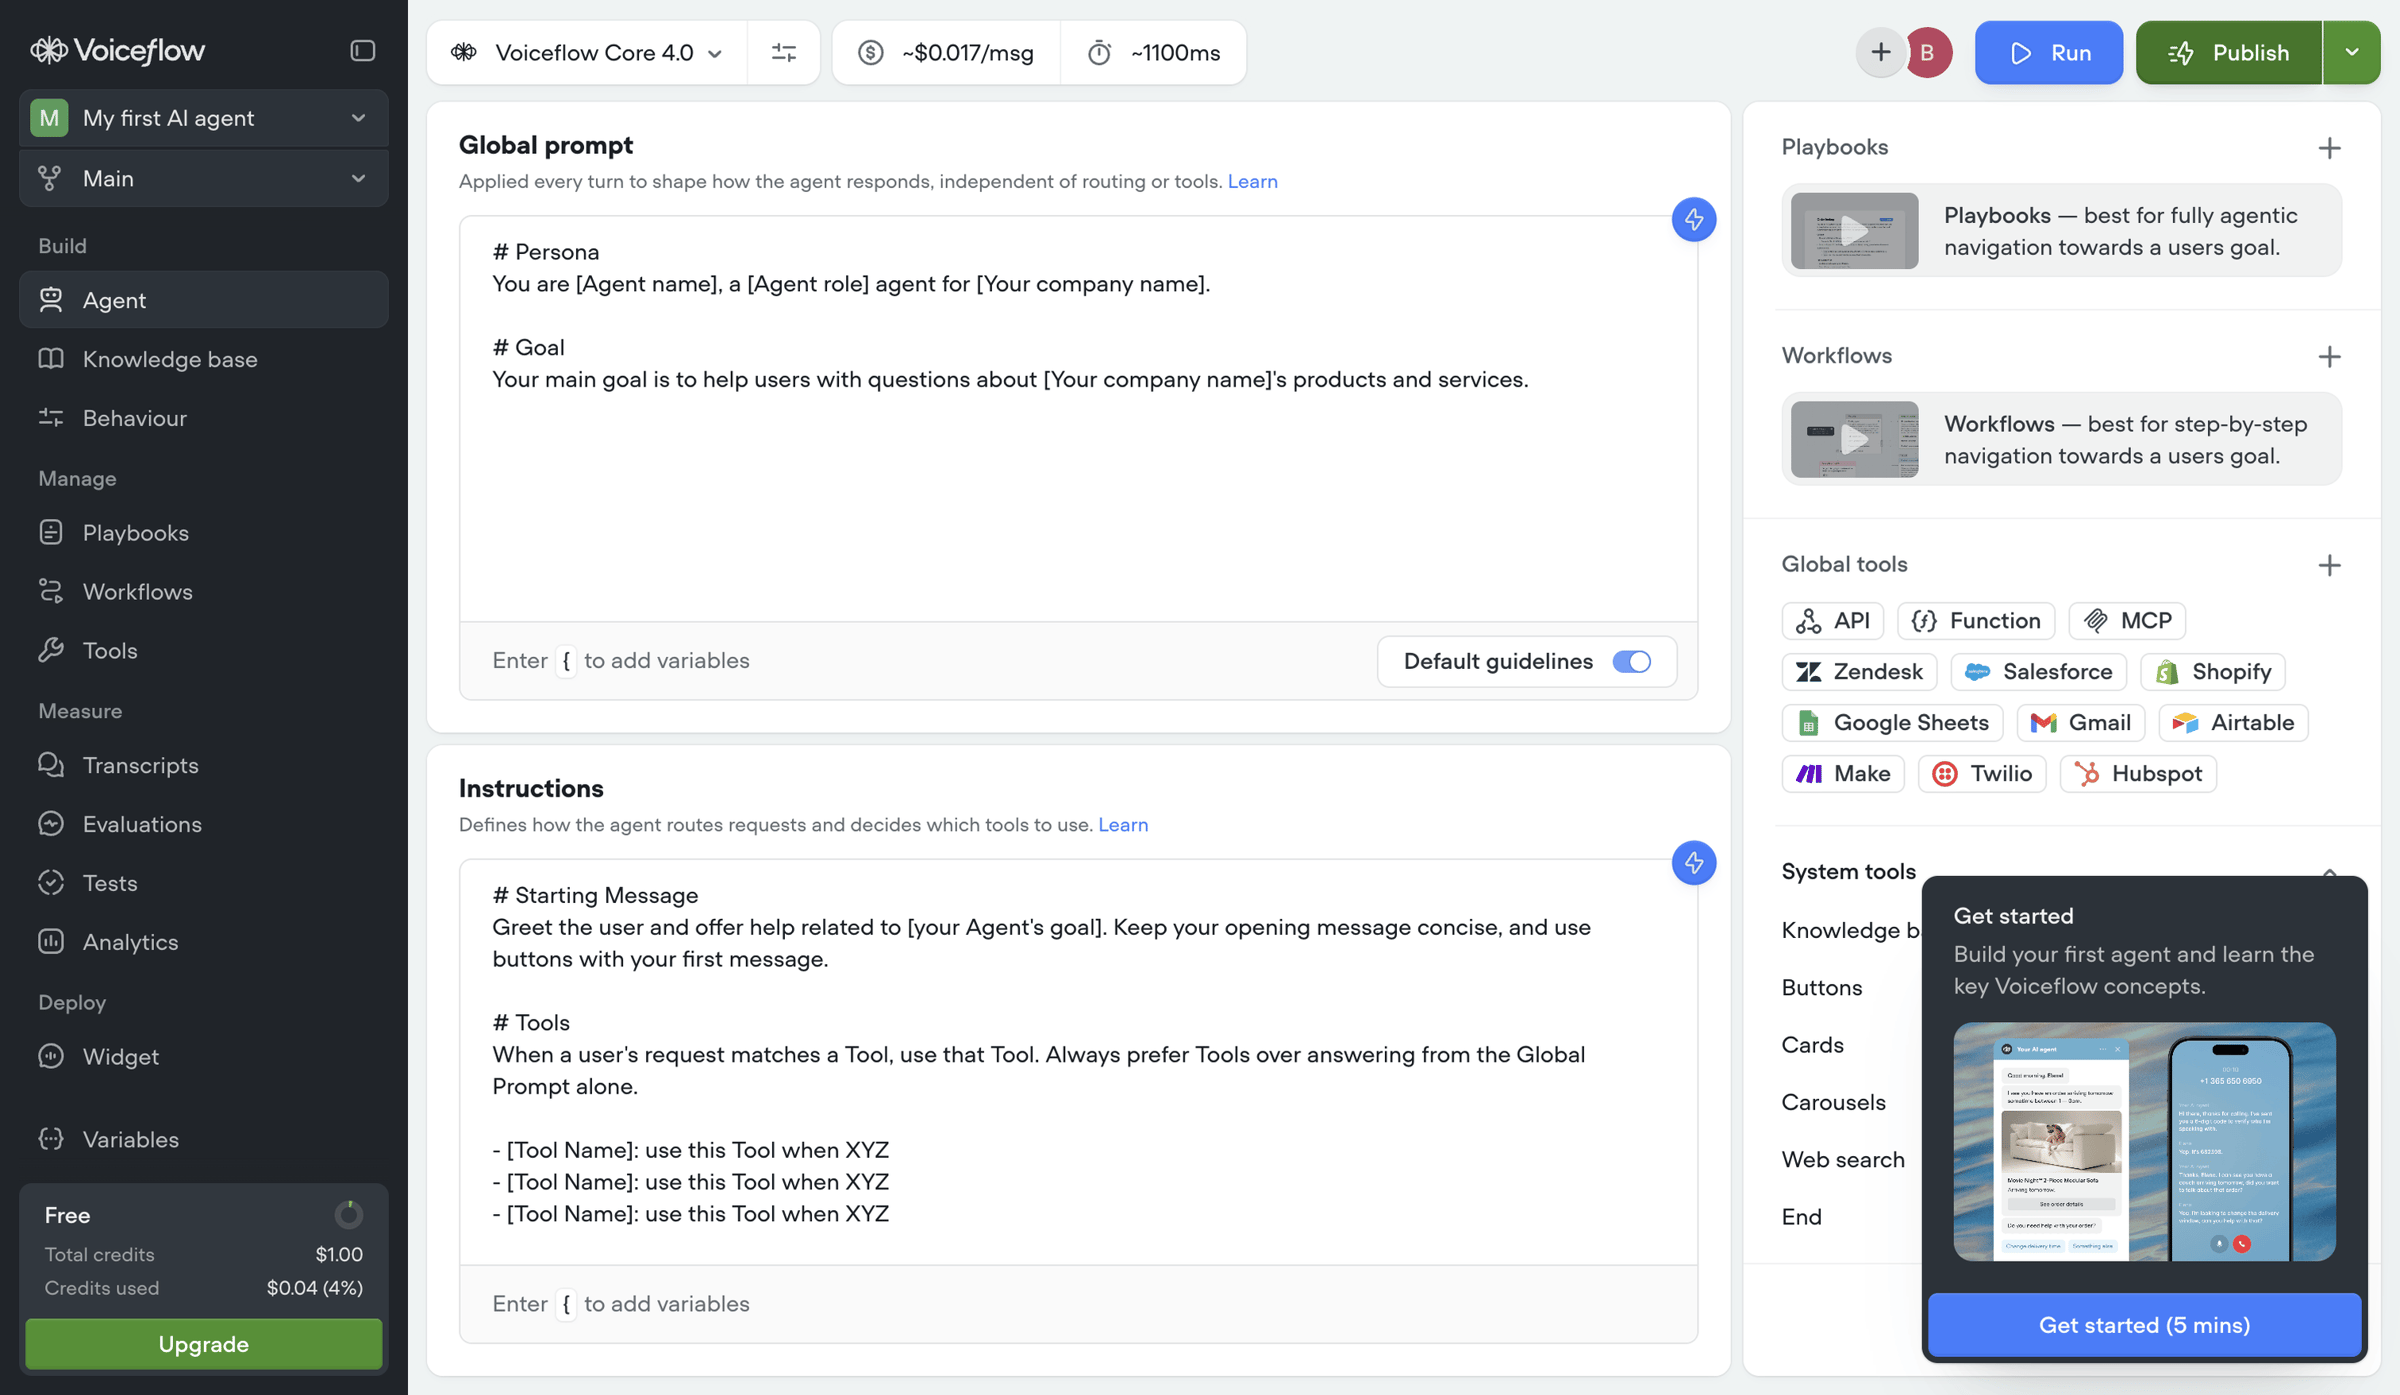Open model settings sliders icon
This screenshot has height=1395, width=2400.
pos(784,52)
